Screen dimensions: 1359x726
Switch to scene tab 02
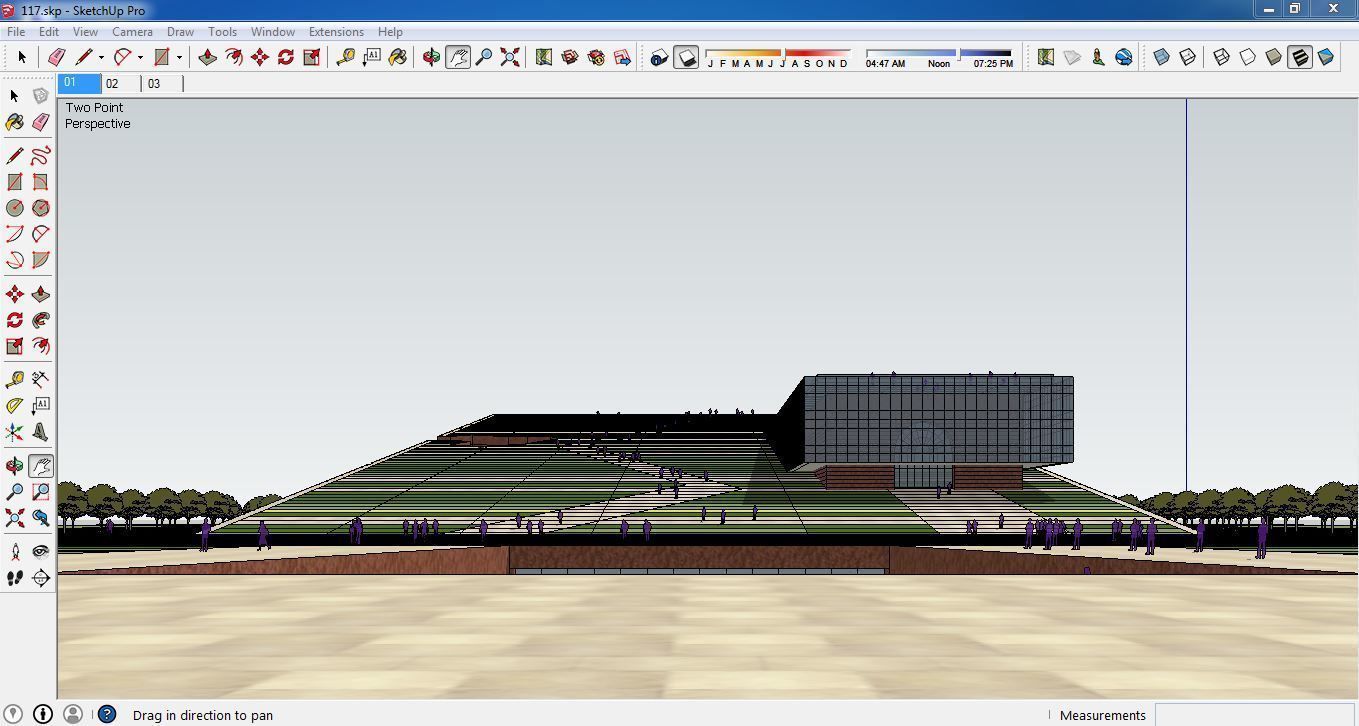[121, 84]
